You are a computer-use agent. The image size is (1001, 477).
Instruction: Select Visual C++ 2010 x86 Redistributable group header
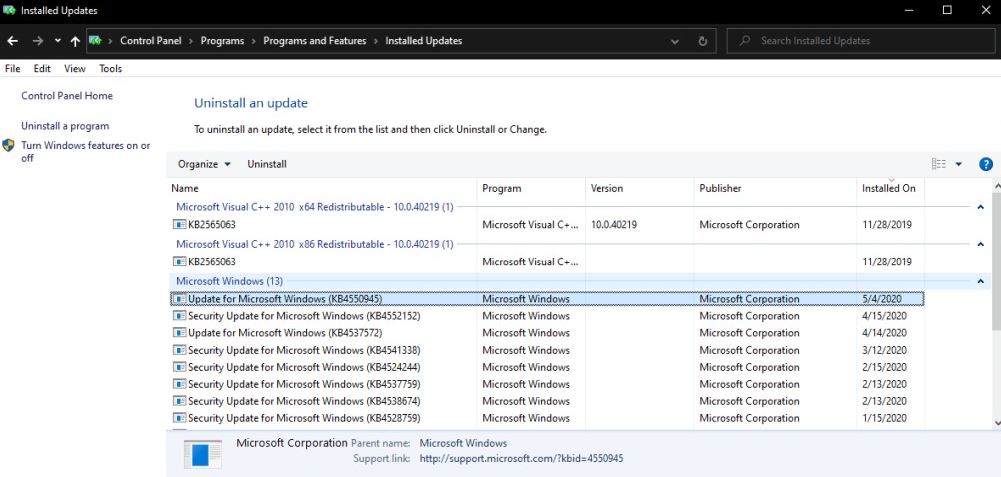click(x=315, y=244)
